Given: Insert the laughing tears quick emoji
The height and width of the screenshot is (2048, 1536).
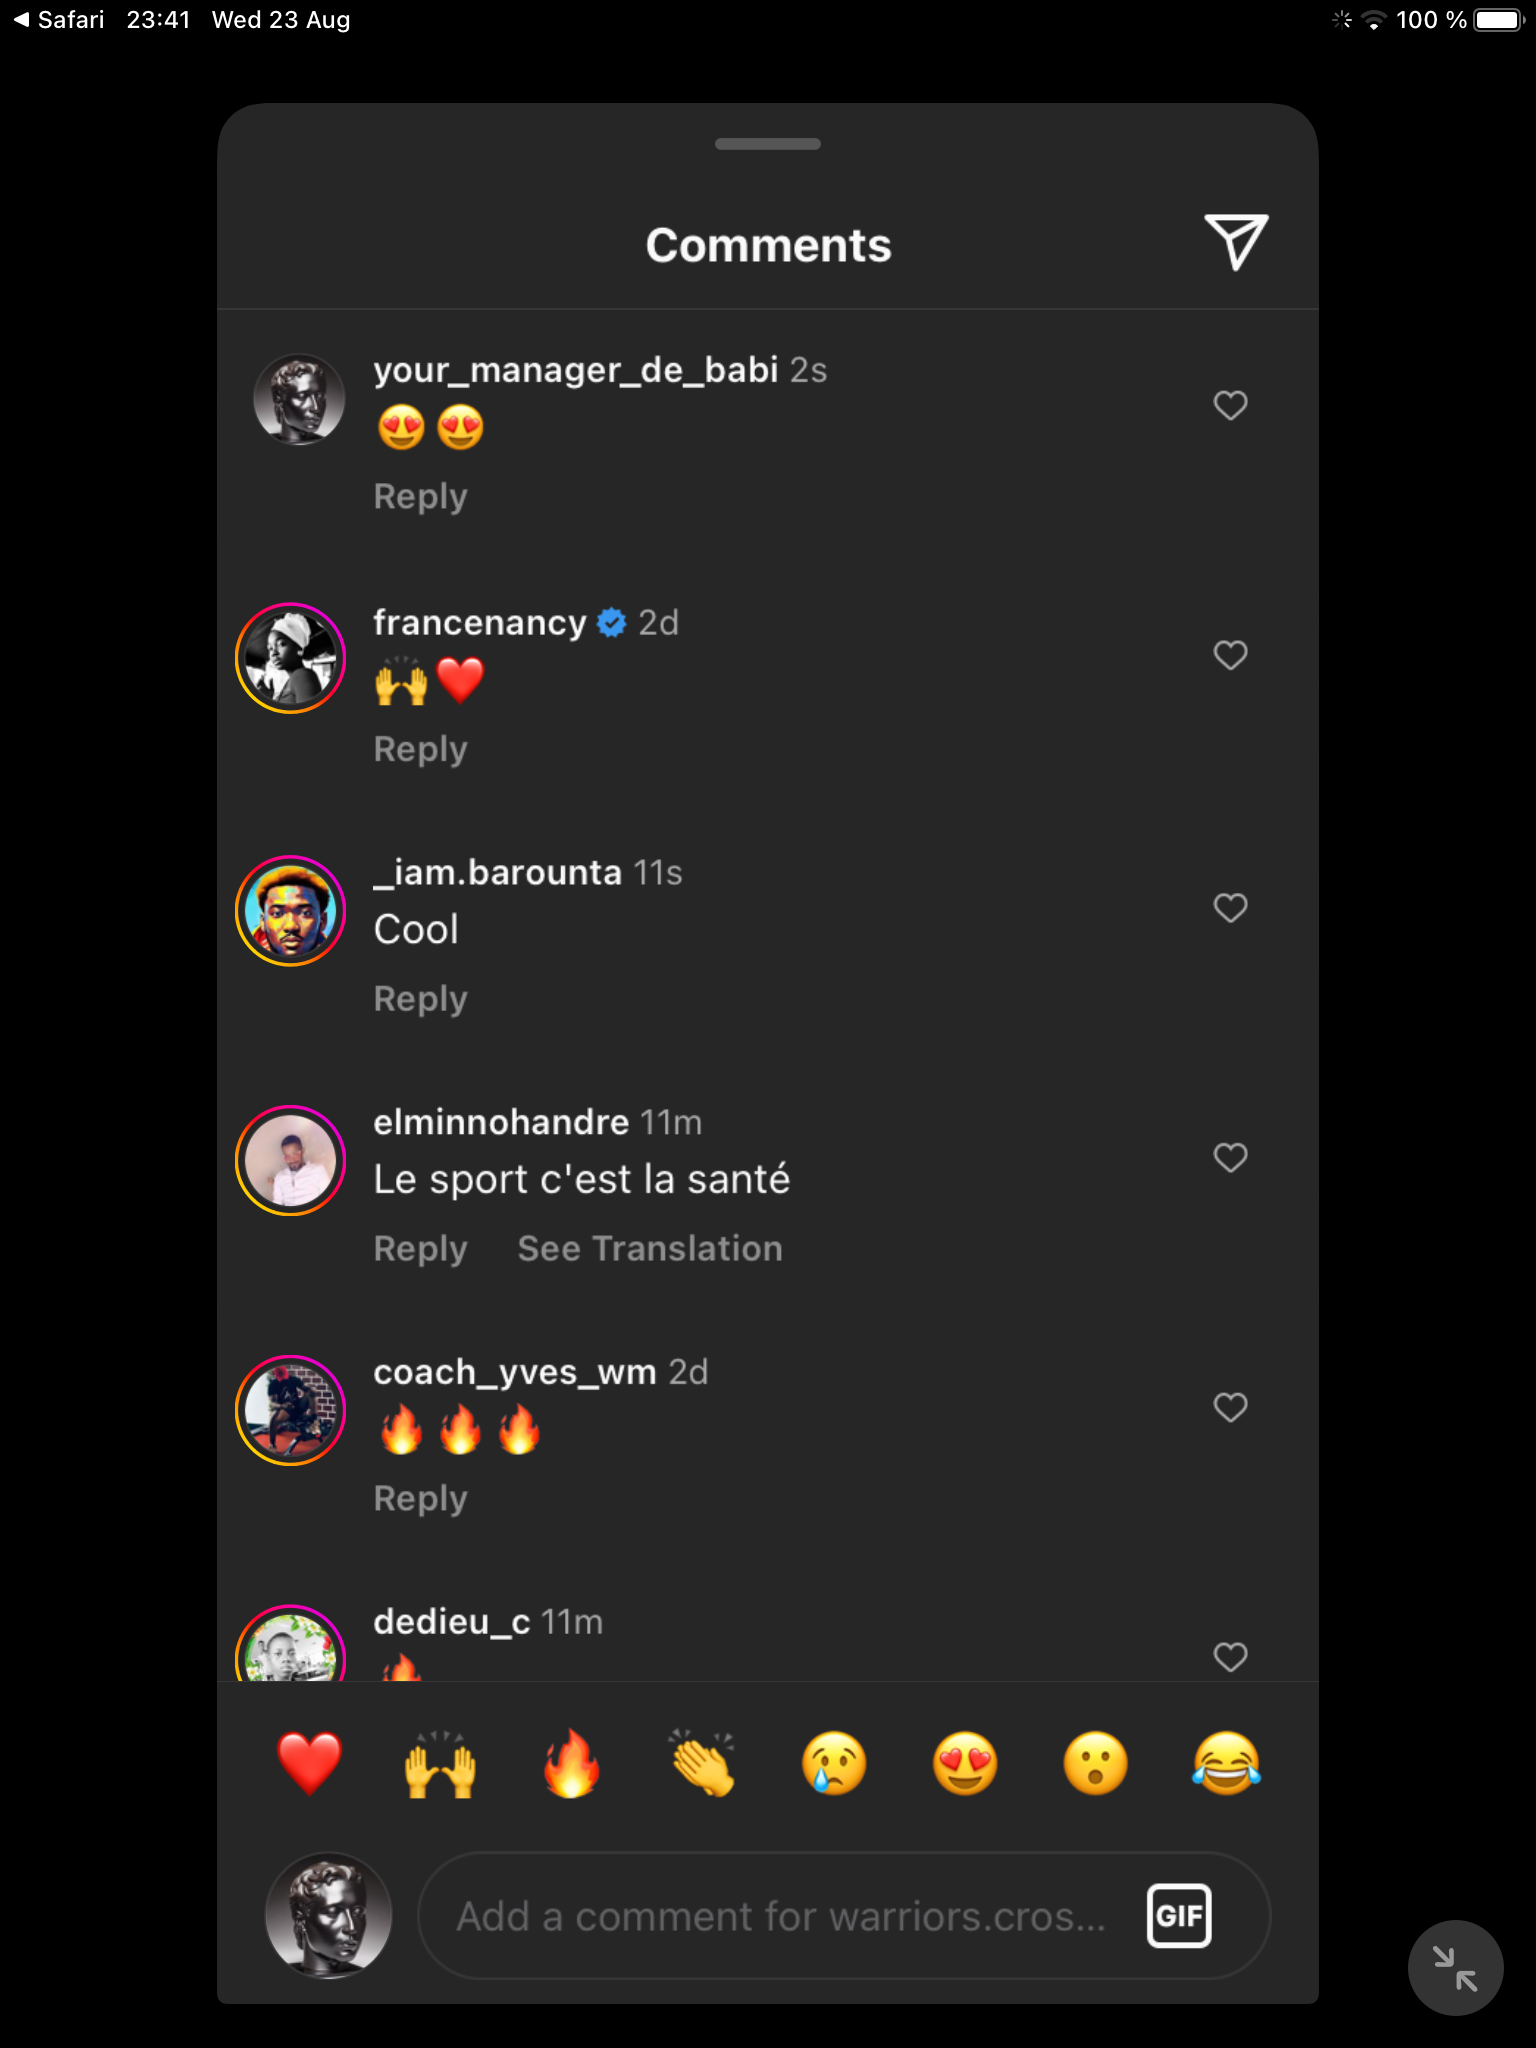Looking at the screenshot, I should (x=1227, y=1763).
